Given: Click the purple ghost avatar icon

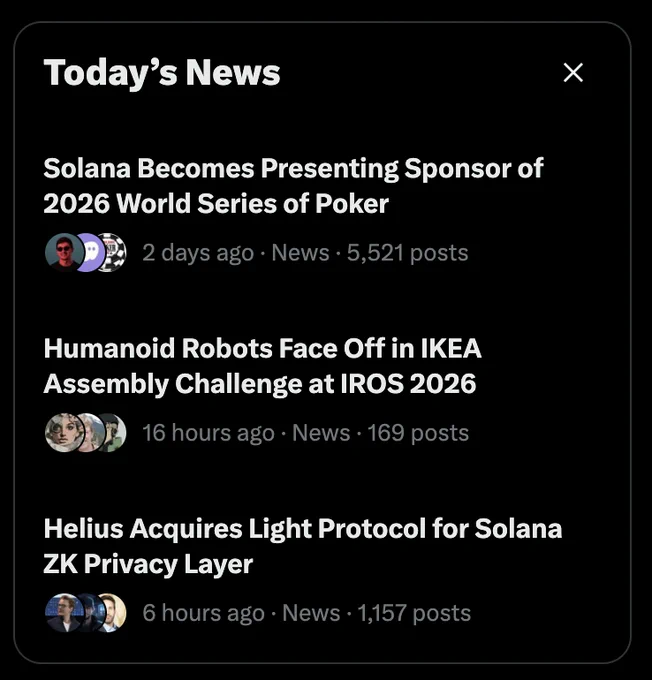Looking at the screenshot, I should pyautogui.click(x=92, y=252).
